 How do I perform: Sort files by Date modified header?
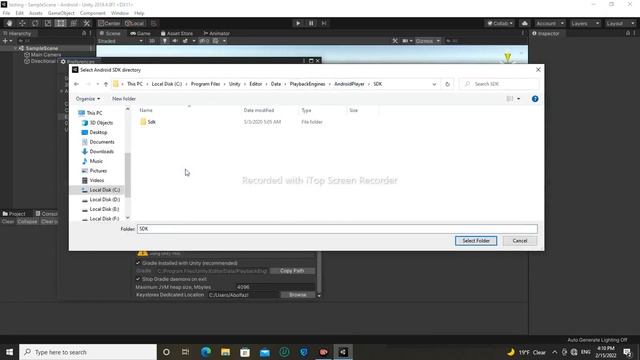coord(259,110)
